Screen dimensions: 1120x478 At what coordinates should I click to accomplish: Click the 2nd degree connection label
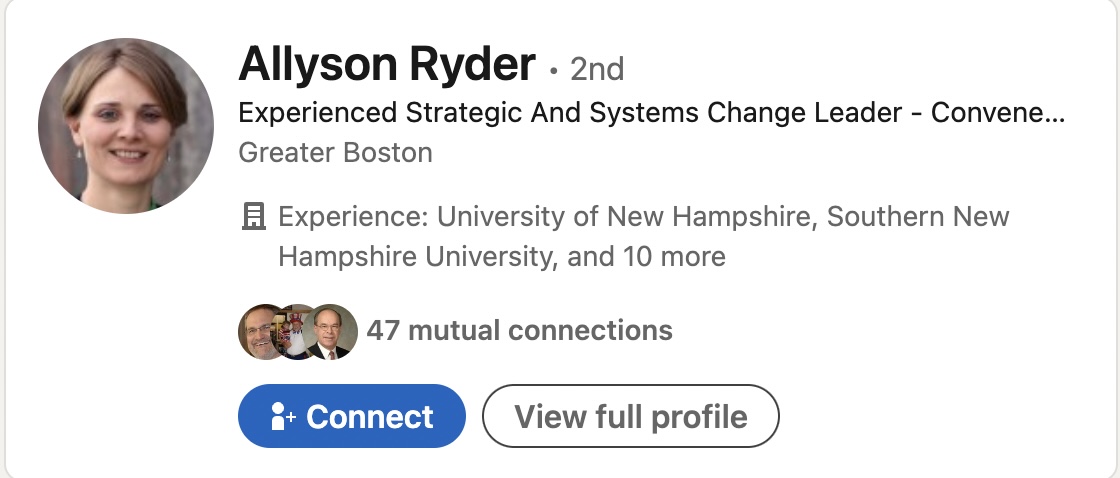597,69
